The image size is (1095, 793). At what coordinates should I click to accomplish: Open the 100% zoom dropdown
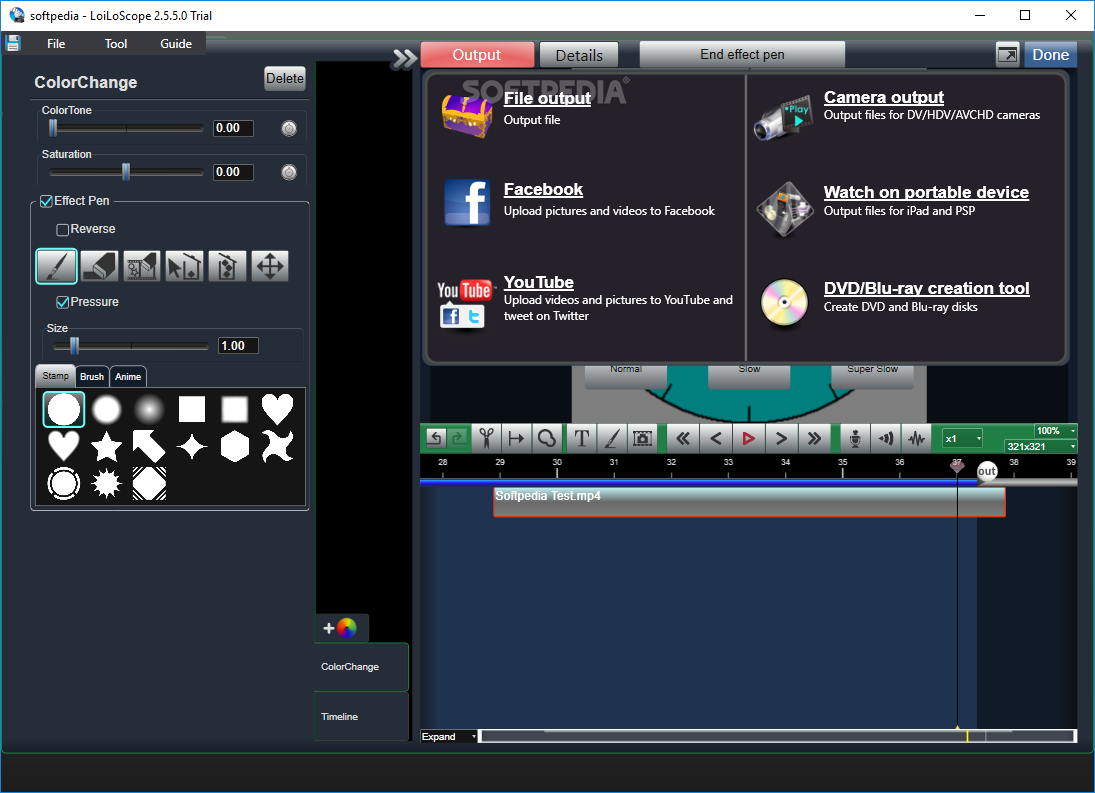click(x=1054, y=431)
